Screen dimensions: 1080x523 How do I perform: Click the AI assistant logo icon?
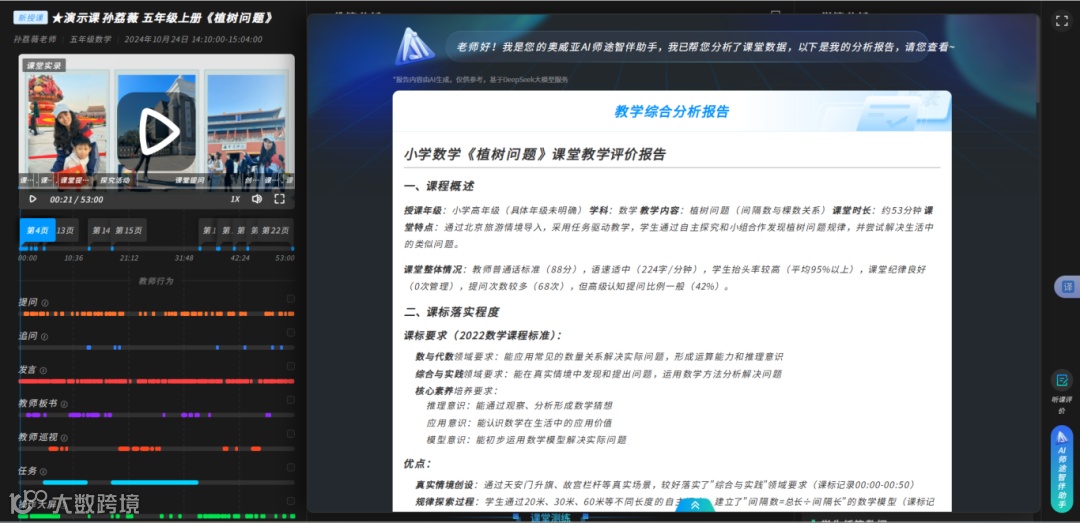click(x=415, y=48)
